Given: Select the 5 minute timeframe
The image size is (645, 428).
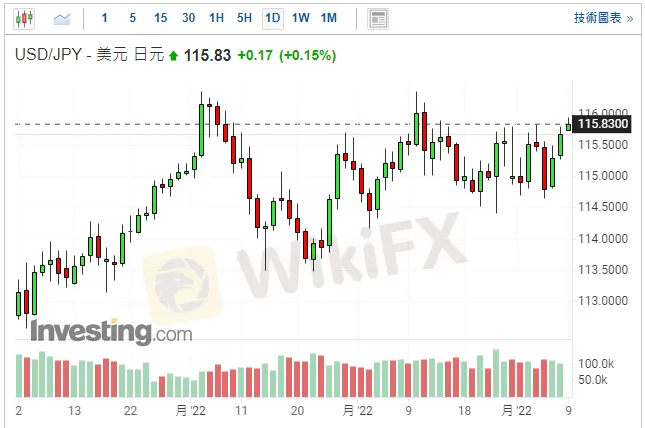Looking at the screenshot, I should click(x=133, y=18).
